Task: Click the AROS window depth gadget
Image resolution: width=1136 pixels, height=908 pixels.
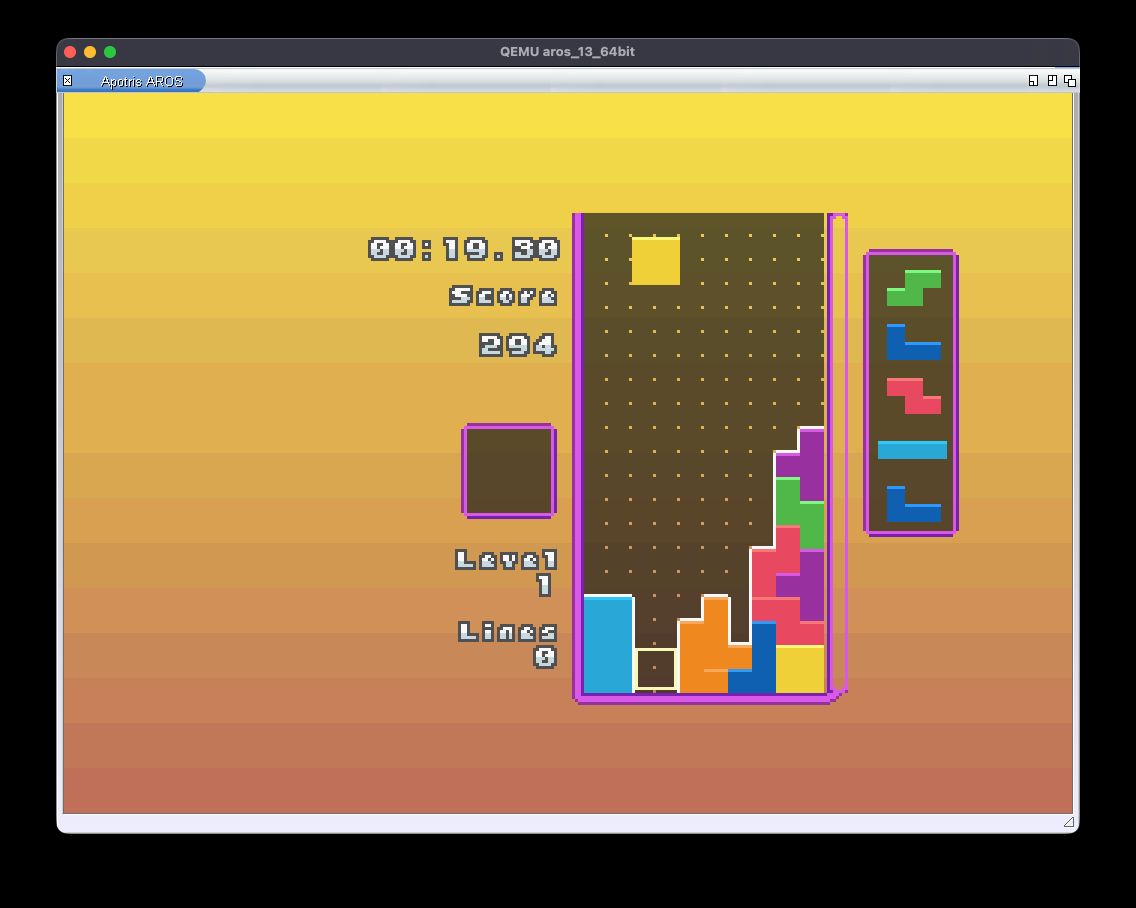Action: (x=1069, y=80)
